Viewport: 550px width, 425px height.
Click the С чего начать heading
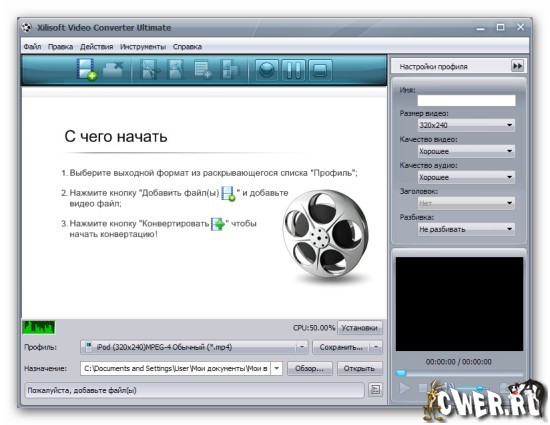(116, 136)
